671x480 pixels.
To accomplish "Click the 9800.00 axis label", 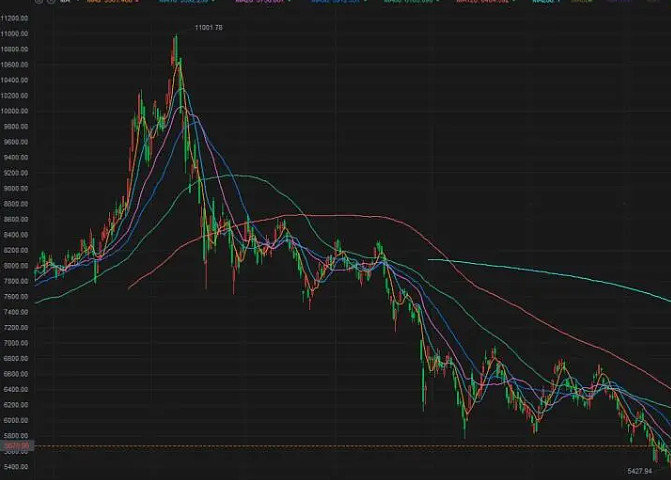I will [x=16, y=127].
